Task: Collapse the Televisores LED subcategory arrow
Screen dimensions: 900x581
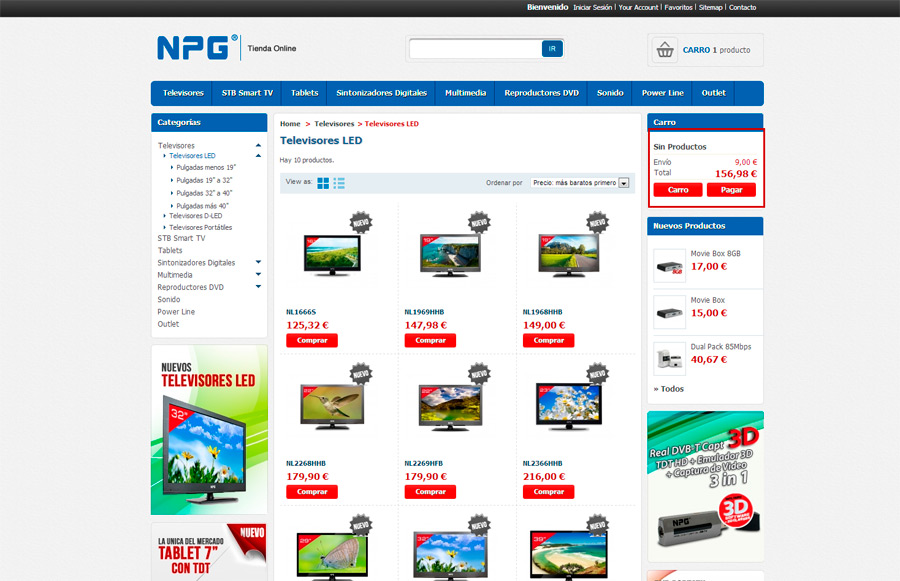Action: 258,156
